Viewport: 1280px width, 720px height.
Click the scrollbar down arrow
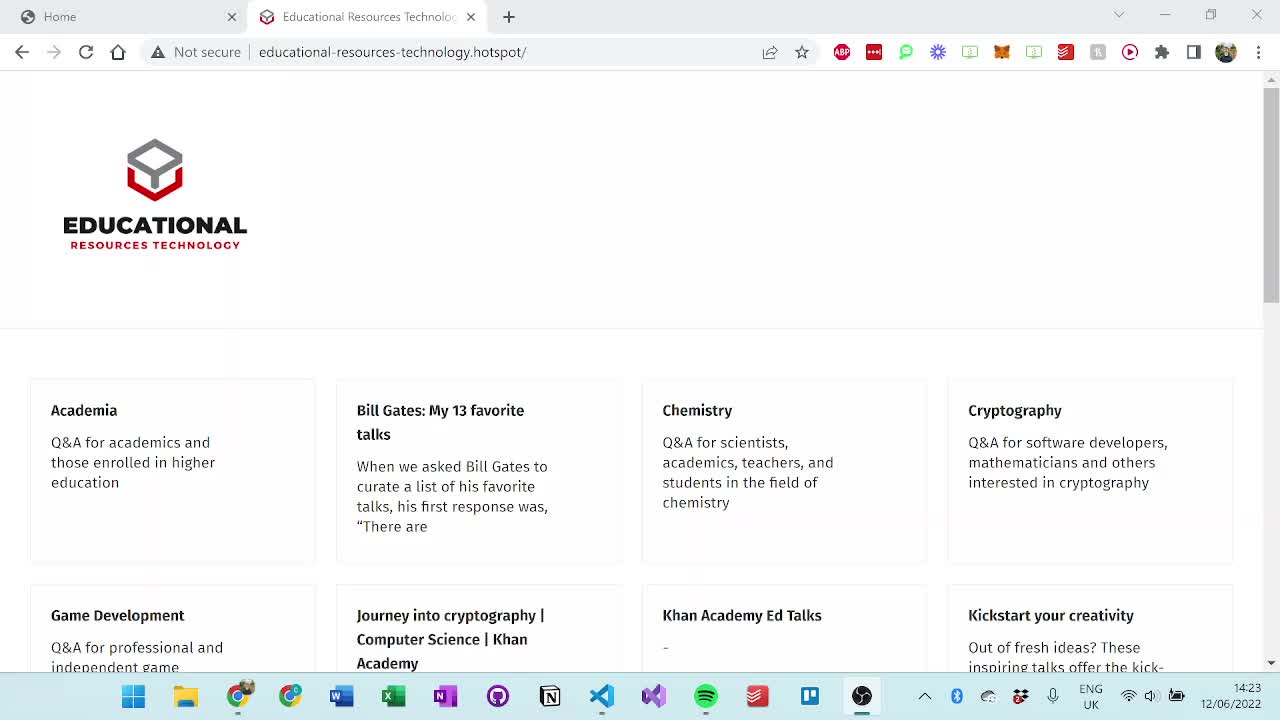[x=1271, y=663]
